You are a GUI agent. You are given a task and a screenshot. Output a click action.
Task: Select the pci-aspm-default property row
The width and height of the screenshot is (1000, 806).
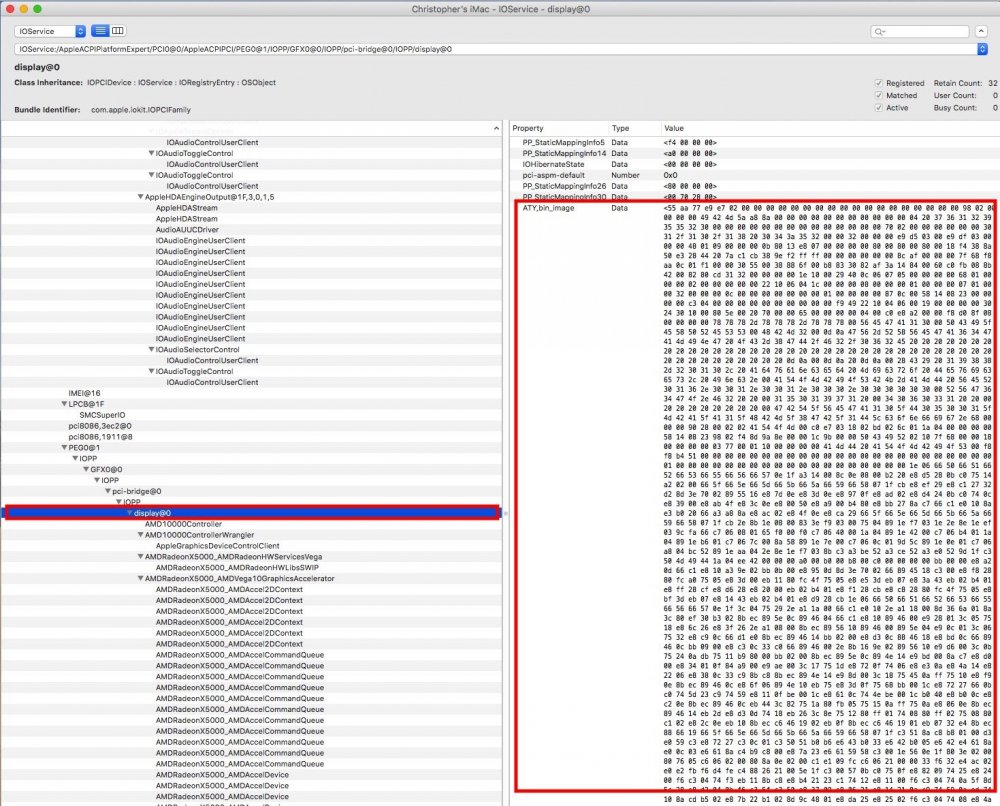click(x=755, y=175)
